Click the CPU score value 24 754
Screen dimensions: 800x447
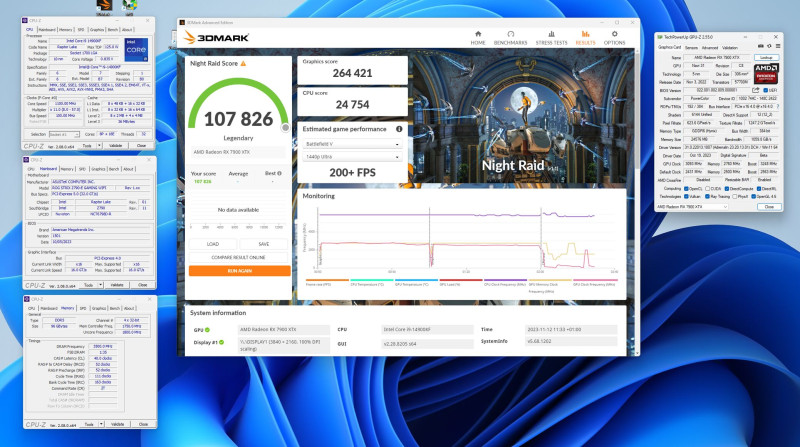coord(352,105)
